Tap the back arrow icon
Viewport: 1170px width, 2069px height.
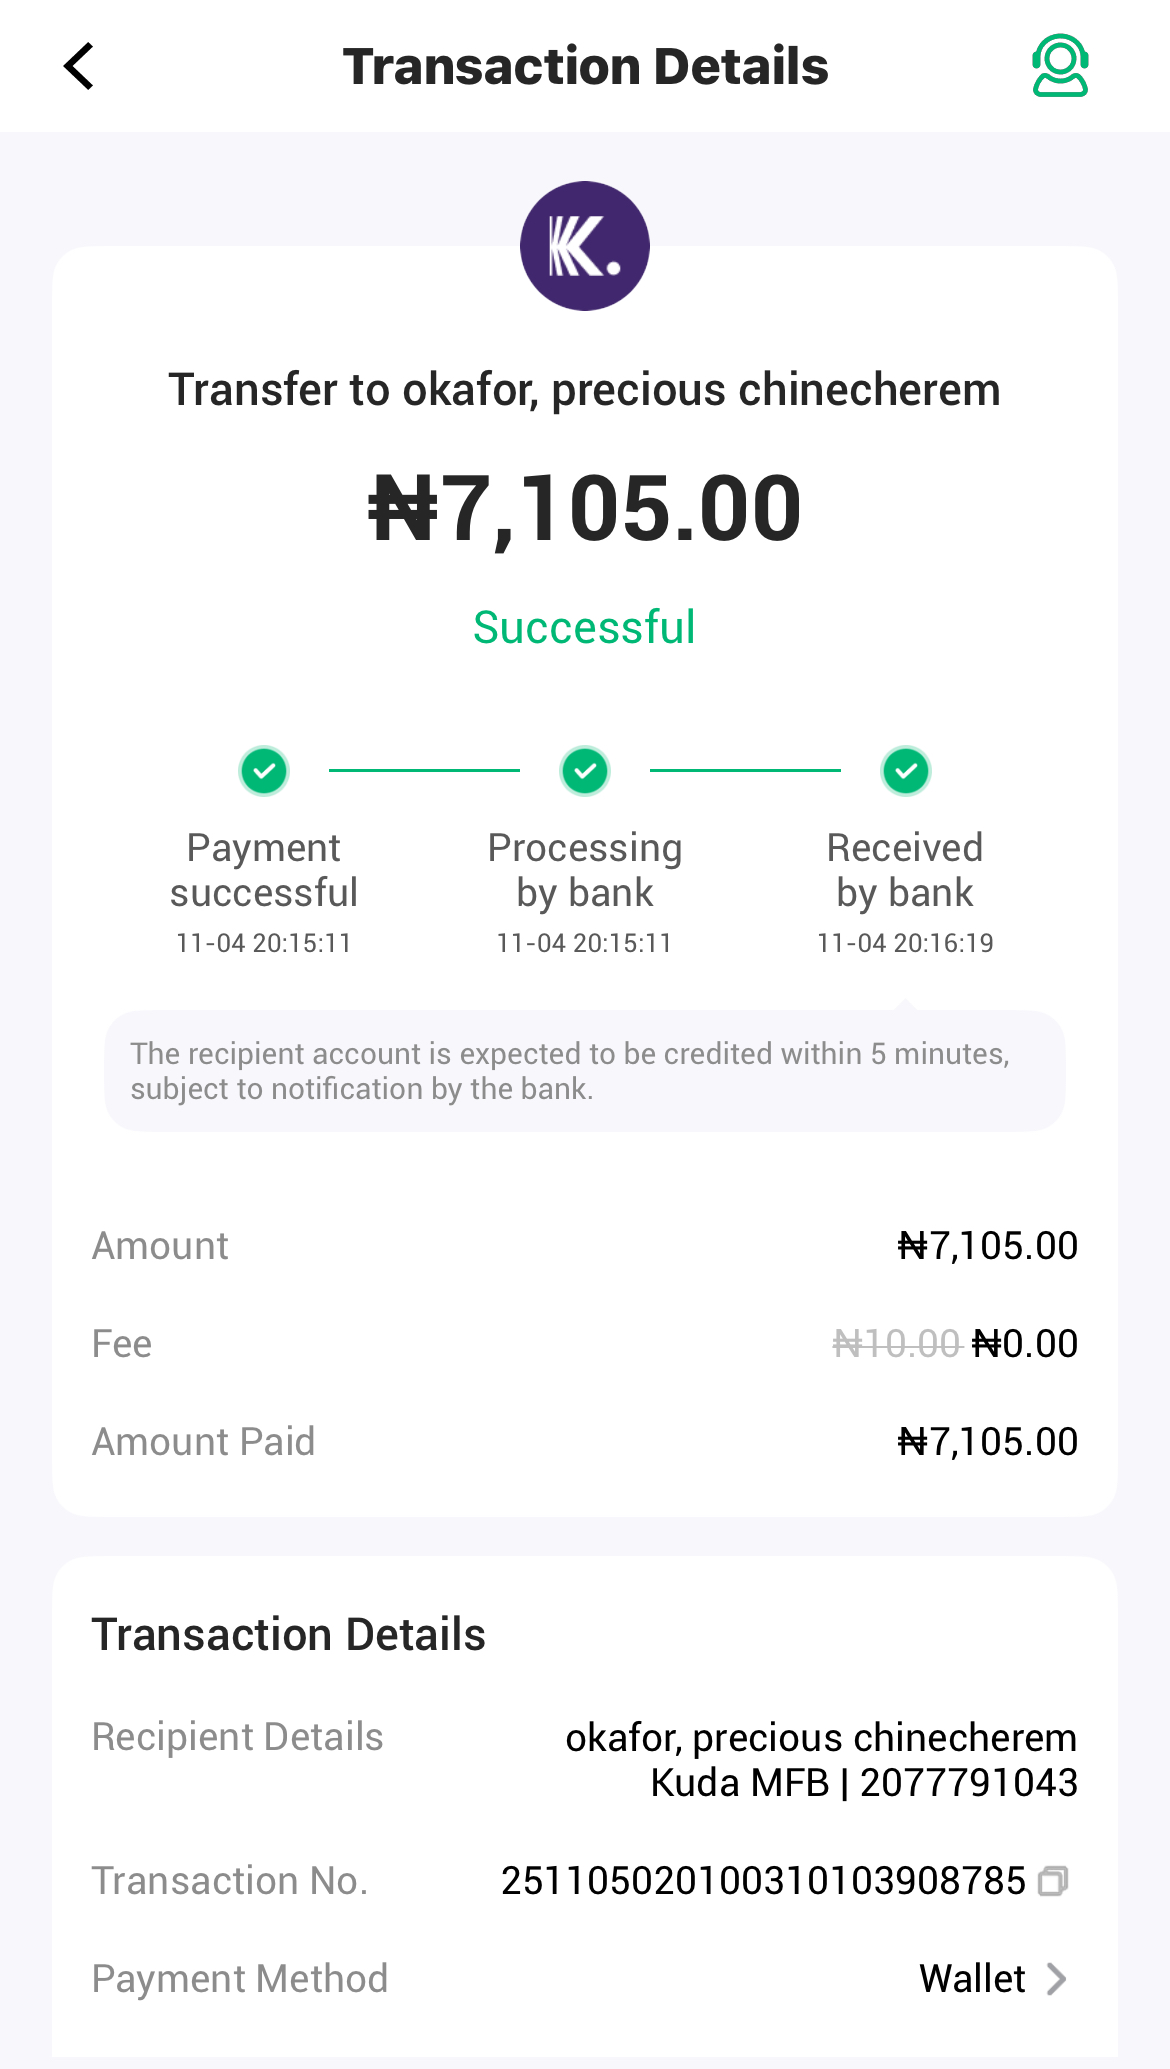coord(79,66)
